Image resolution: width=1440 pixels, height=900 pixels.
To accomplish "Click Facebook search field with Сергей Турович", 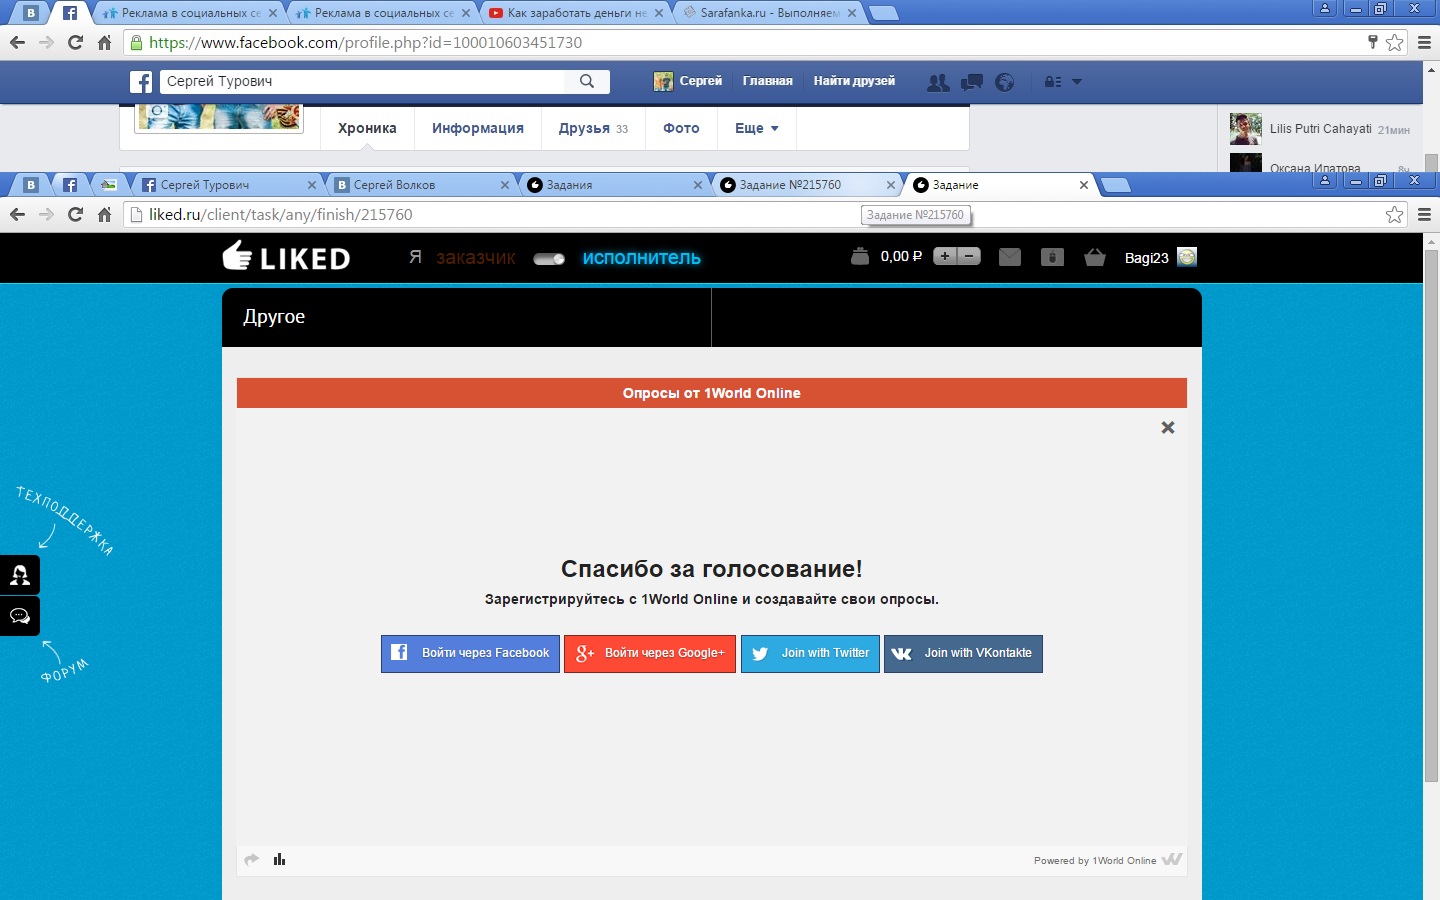I will click(362, 82).
